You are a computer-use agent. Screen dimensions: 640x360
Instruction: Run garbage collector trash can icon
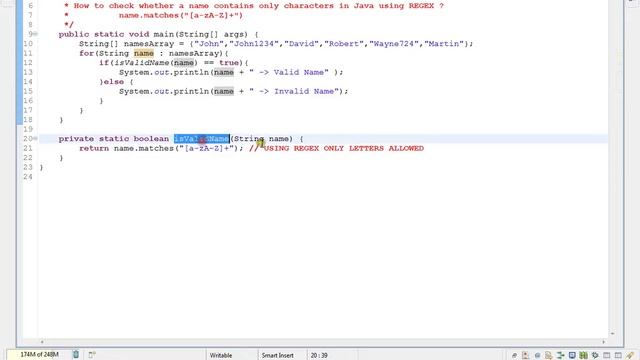coord(76,354)
